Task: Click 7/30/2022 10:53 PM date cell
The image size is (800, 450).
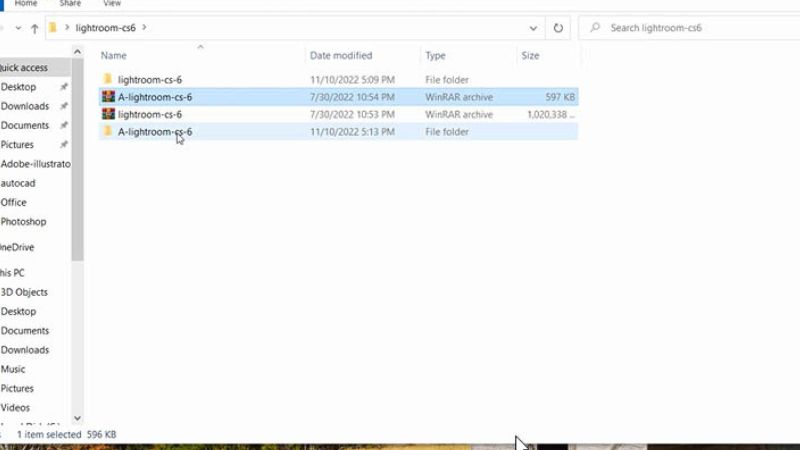Action: pyautogui.click(x=352, y=114)
